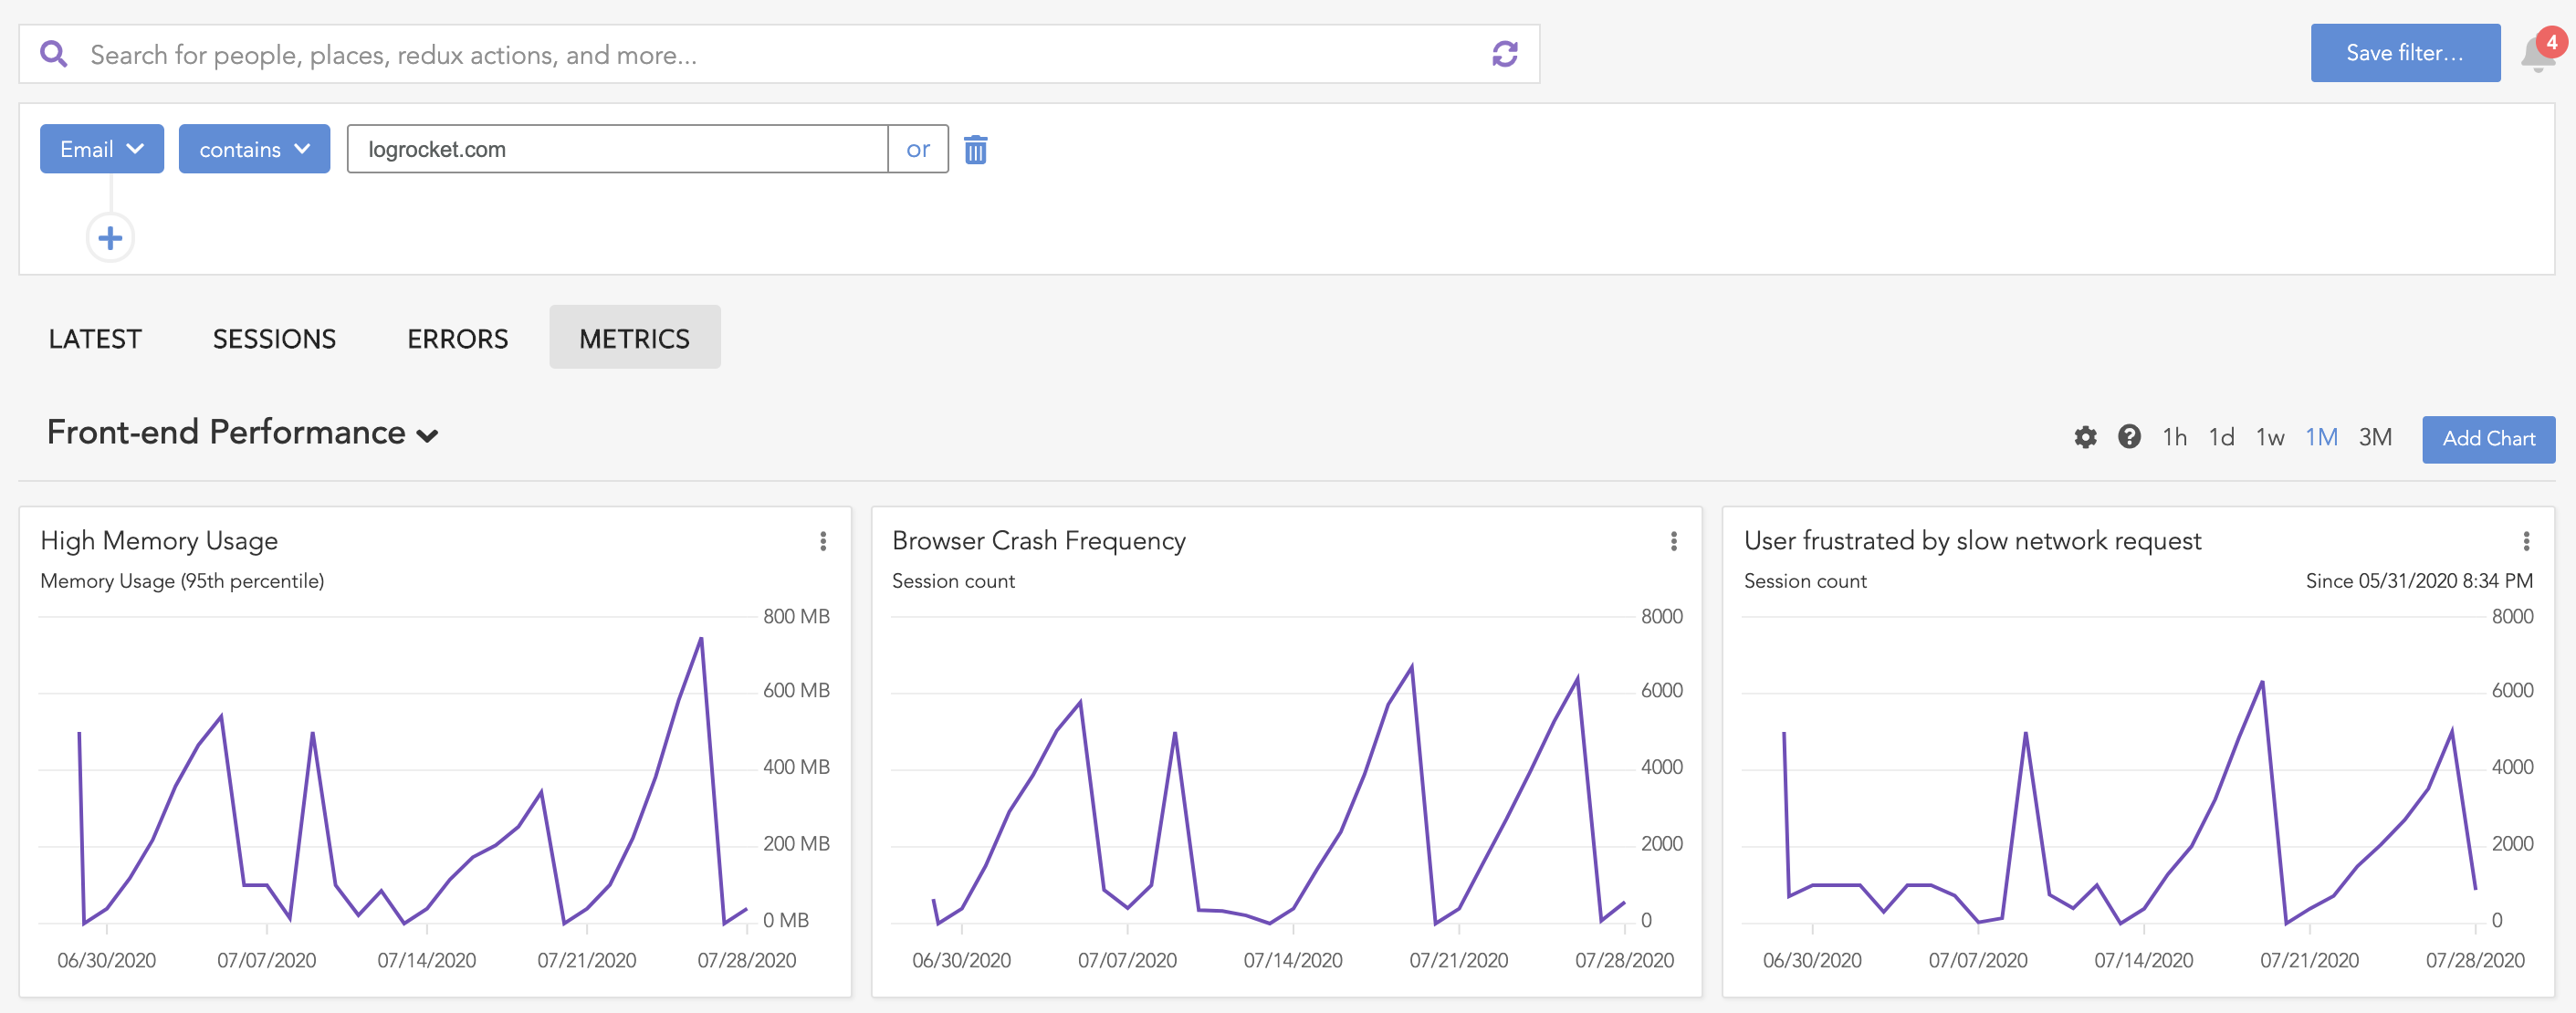Screen dimensions: 2576x1013
Task: Select the 3M time range
Action: tap(2375, 438)
